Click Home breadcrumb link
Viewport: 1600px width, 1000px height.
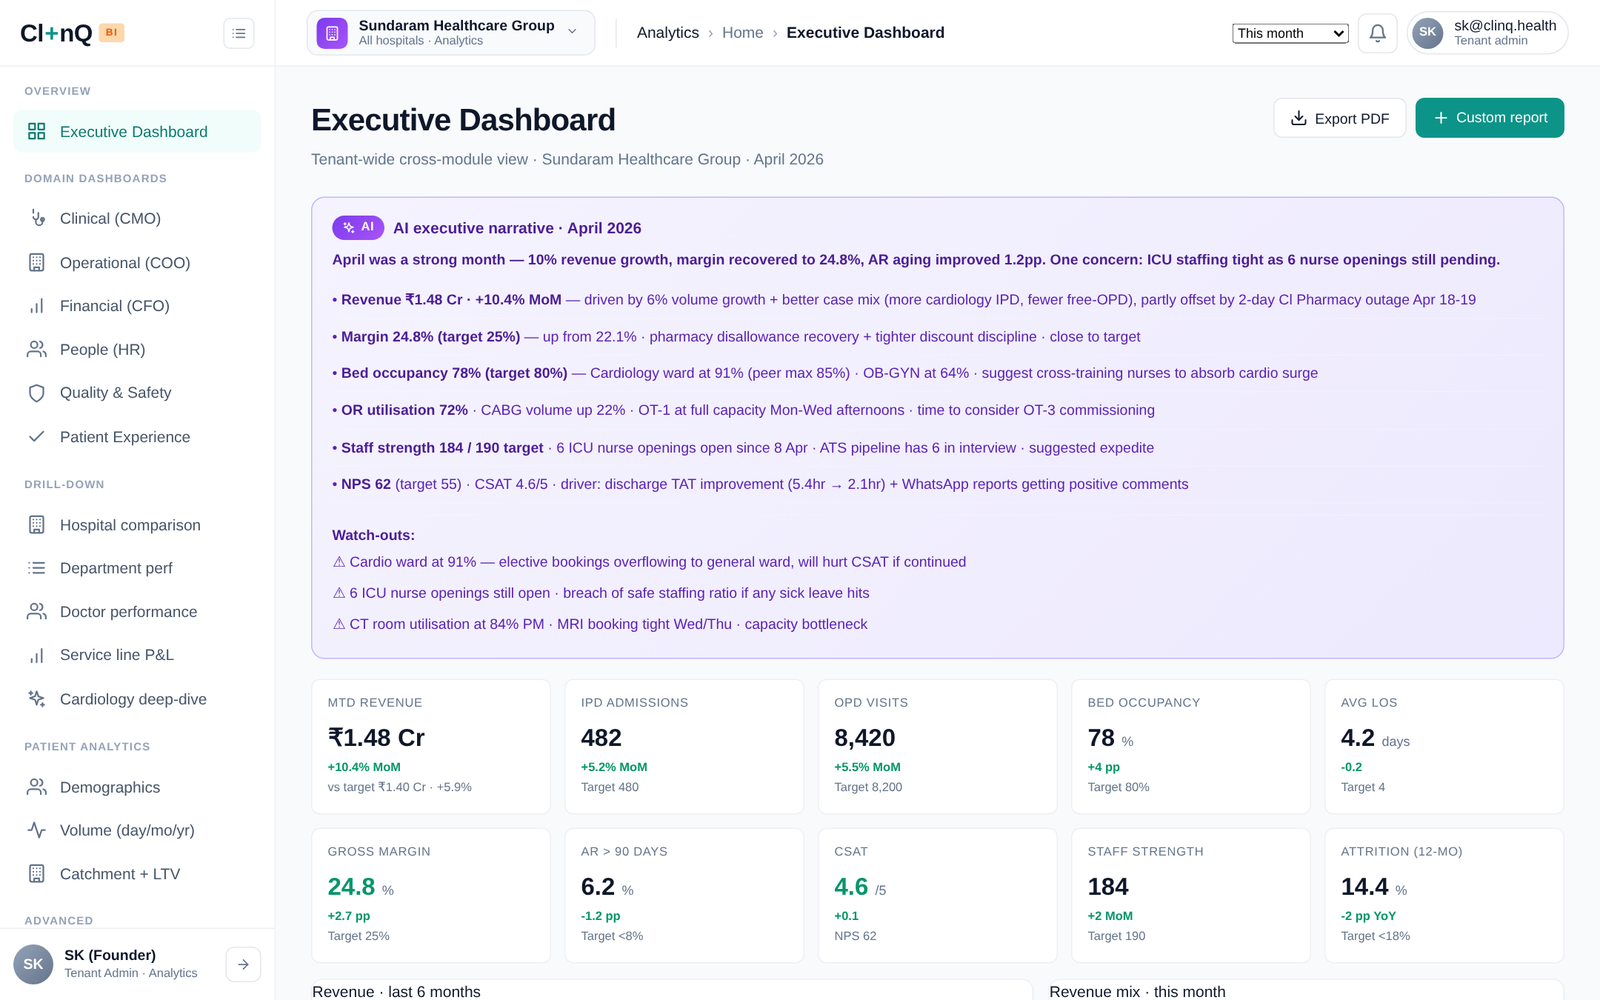(743, 33)
